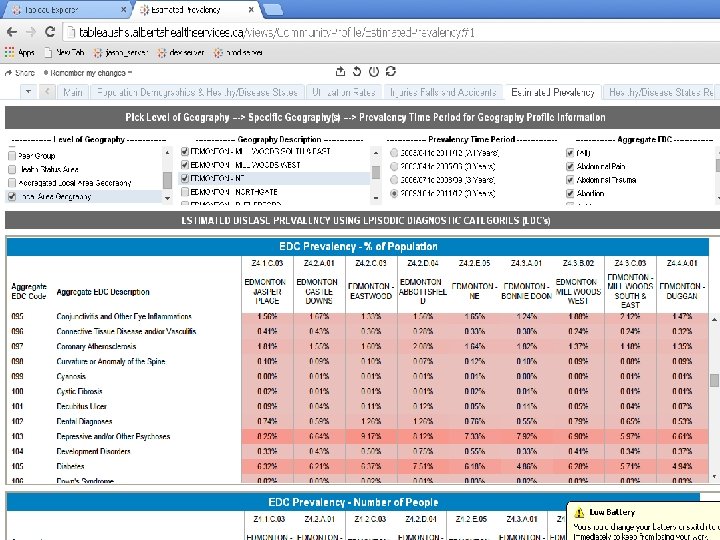Open Remember my changes menu
The width and height of the screenshot is (720, 540).
[88, 73]
